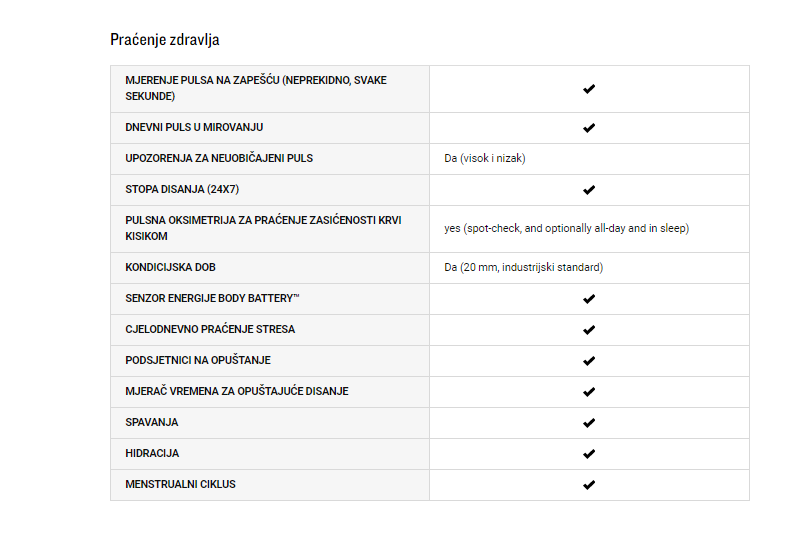The height and width of the screenshot is (533, 786).
Task: Select the Praćenje zdravlja heading
Action: pyautogui.click(x=165, y=40)
